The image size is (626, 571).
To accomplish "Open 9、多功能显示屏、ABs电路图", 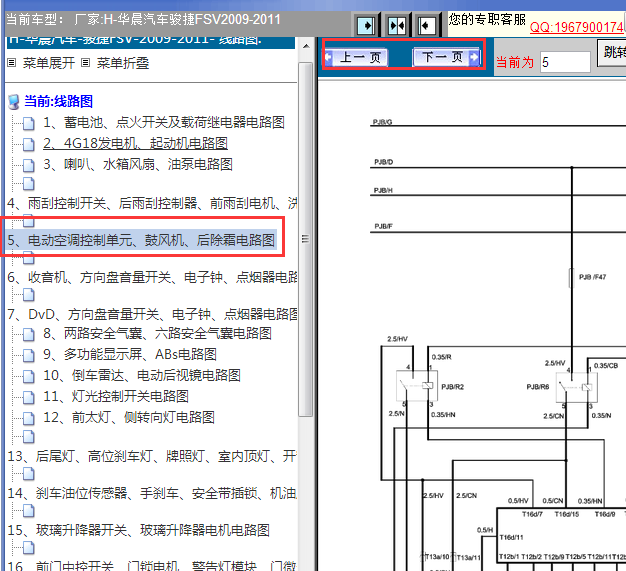I will pos(130,354).
